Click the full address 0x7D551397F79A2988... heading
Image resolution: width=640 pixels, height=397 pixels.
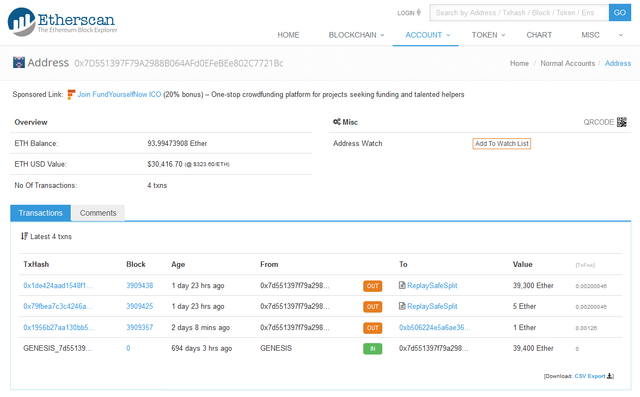[179, 63]
